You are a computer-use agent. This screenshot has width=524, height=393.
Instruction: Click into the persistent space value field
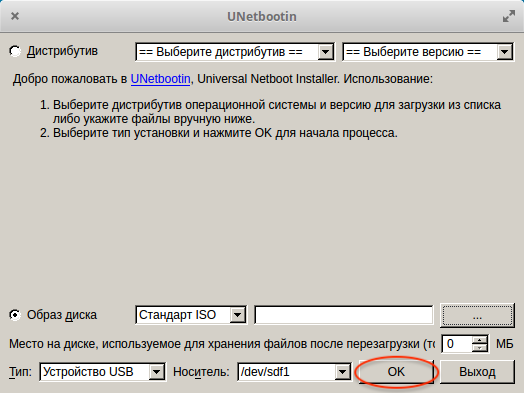coord(457,344)
